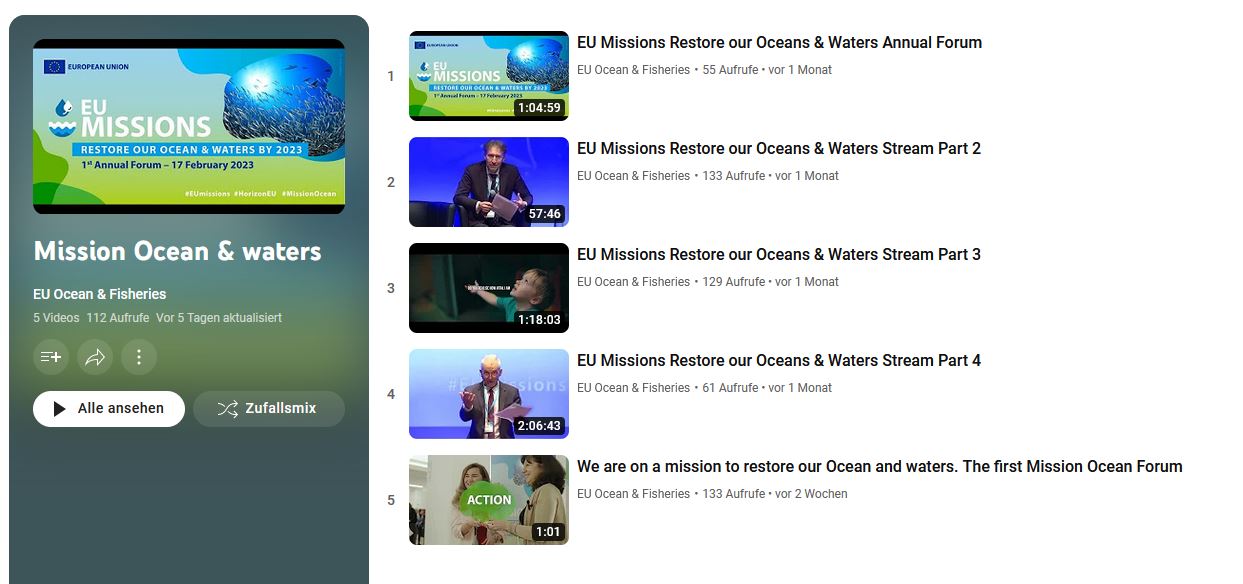Visit the channel link under Stream Part 4
This screenshot has width=1243, height=584.
(634, 388)
